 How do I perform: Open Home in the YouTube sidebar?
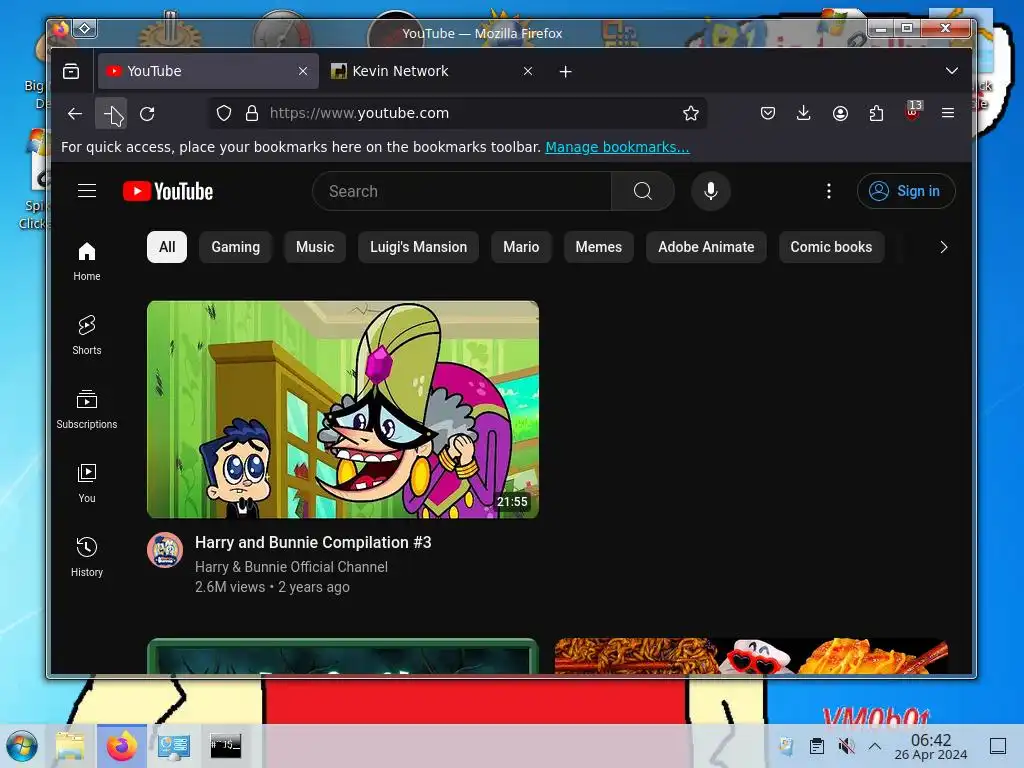[x=87, y=261]
